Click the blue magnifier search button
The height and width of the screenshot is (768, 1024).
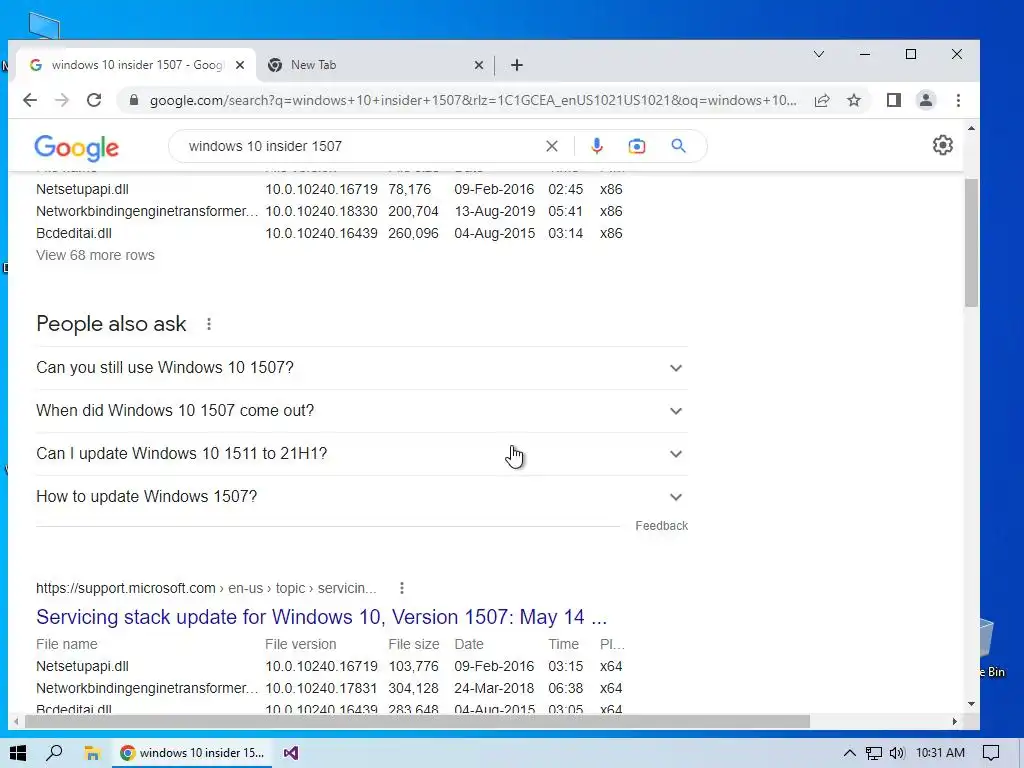[679, 146]
